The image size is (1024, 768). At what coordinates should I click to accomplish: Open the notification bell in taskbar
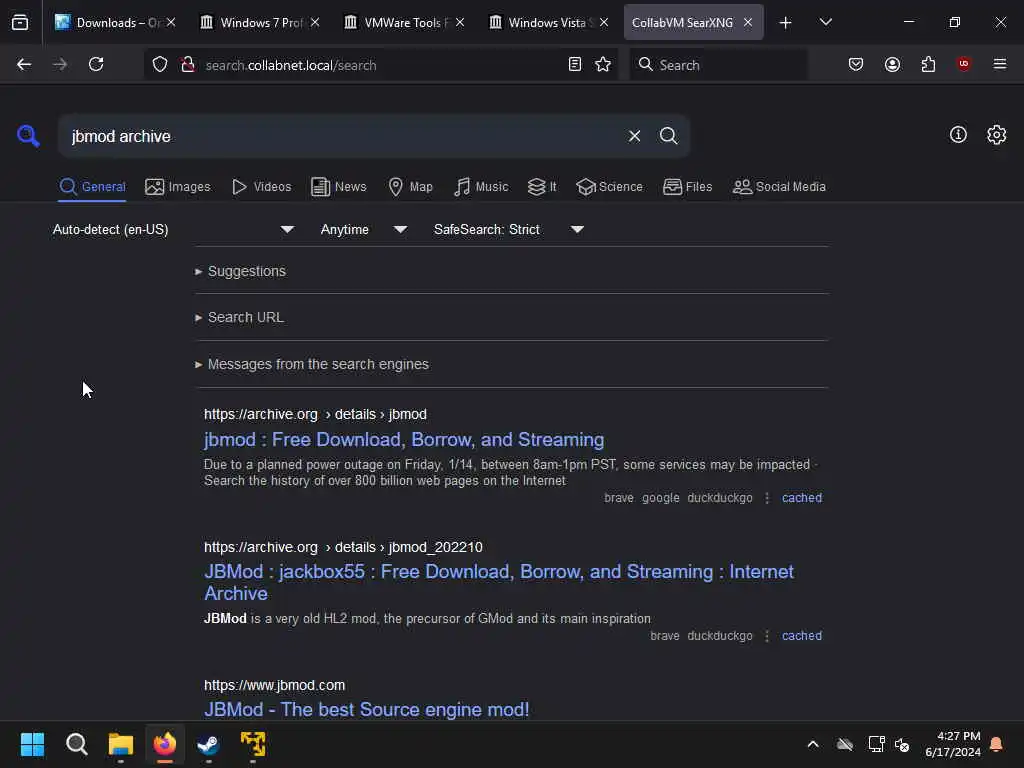click(x=997, y=744)
